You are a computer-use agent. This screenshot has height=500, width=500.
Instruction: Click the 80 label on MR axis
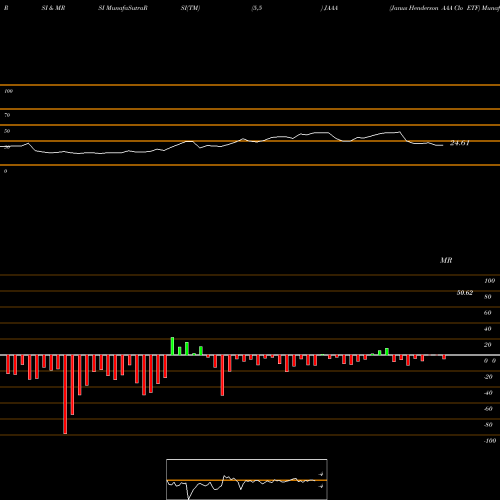click(x=488, y=297)
